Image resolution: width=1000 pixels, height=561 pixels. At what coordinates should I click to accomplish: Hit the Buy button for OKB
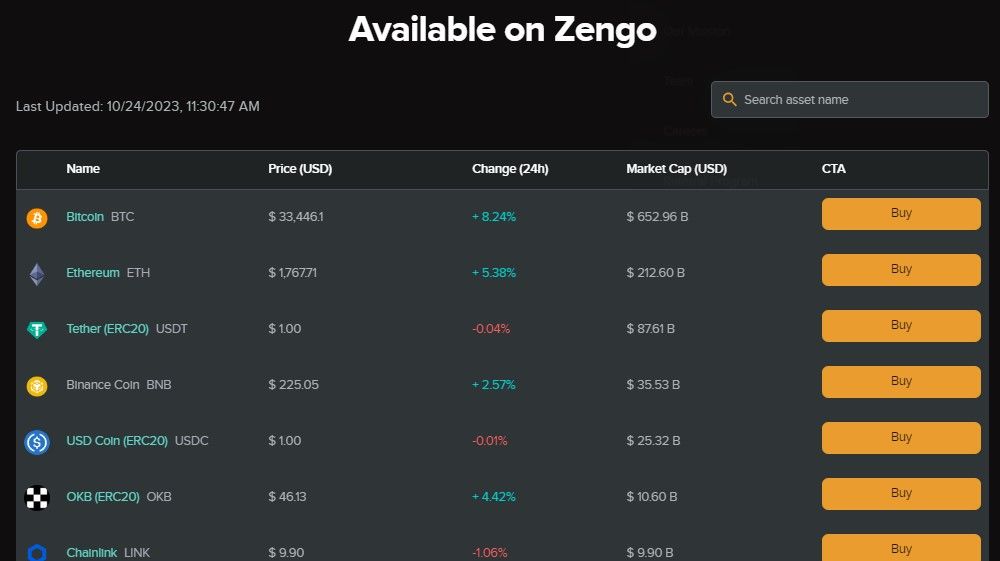pos(901,494)
